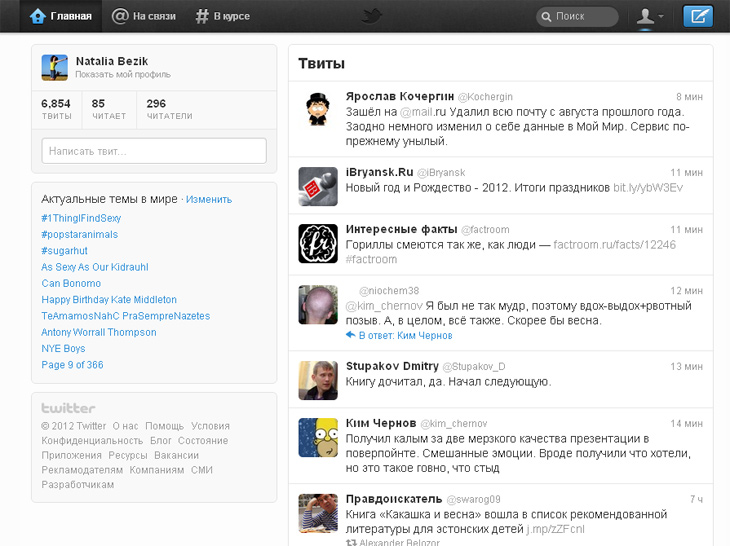Open the Разработчикам footer link
This screenshot has height=546, width=730.
pos(77,485)
